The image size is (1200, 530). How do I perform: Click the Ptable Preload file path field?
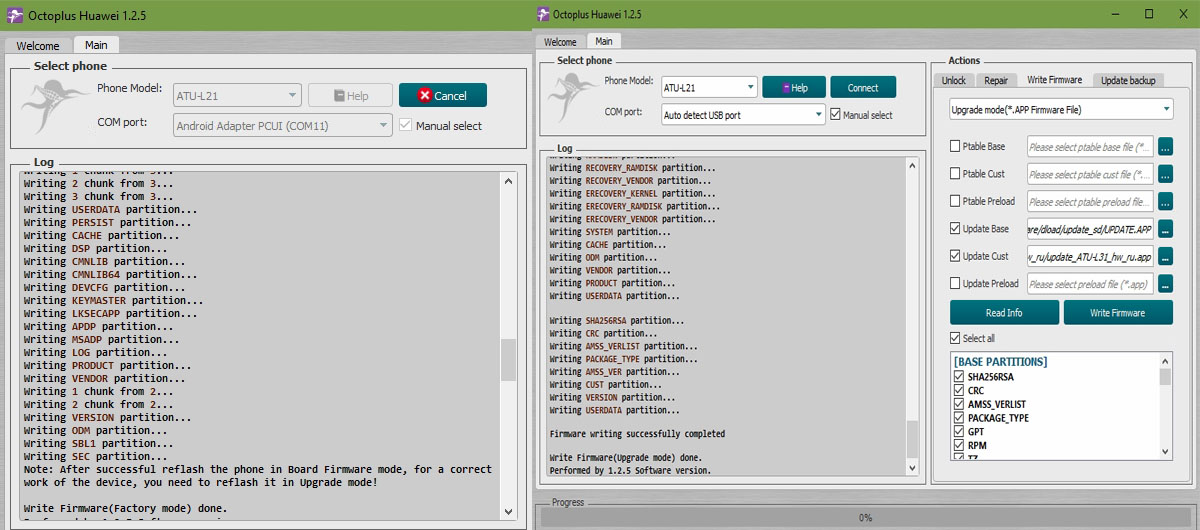tap(1090, 201)
